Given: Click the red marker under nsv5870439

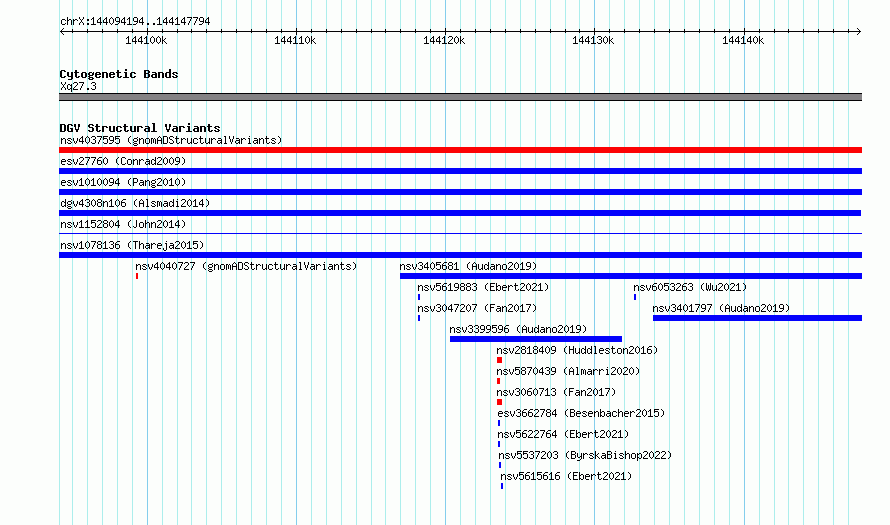Looking at the screenshot, I should pyautogui.click(x=498, y=381).
